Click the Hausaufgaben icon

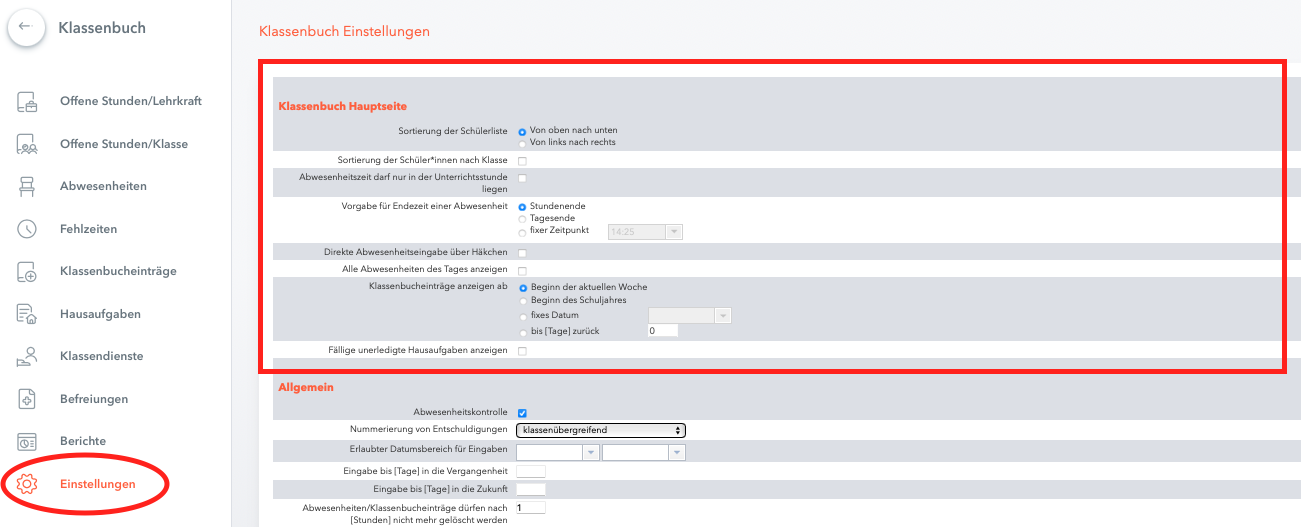[x=27, y=314]
